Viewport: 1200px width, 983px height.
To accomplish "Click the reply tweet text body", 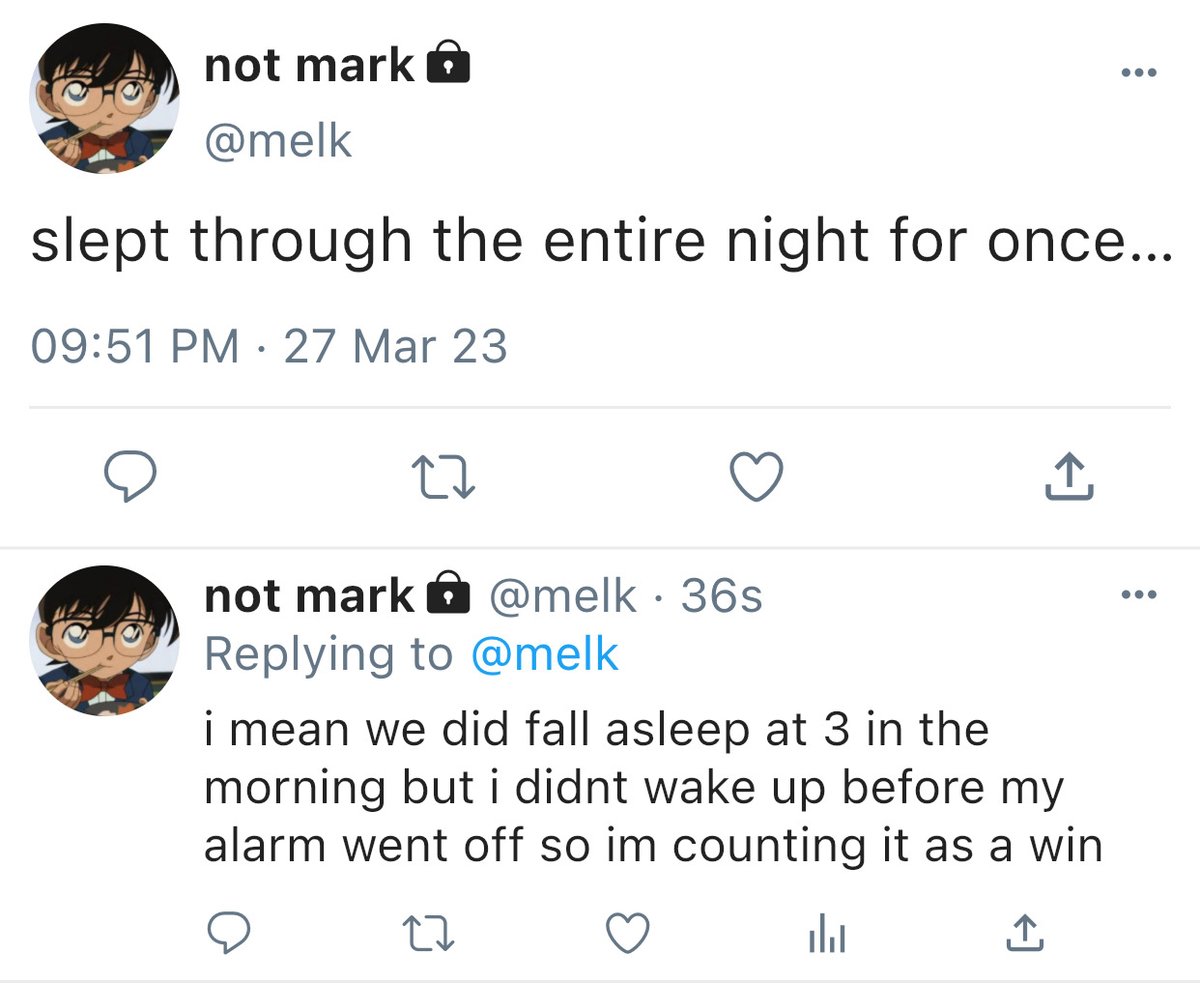I will pyautogui.click(x=653, y=788).
